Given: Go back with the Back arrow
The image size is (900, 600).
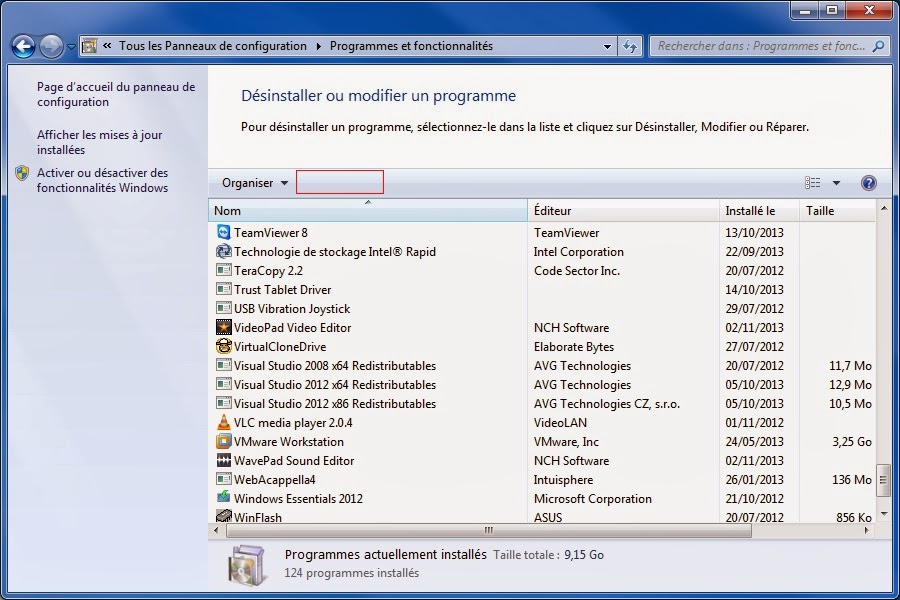Looking at the screenshot, I should [x=24, y=47].
